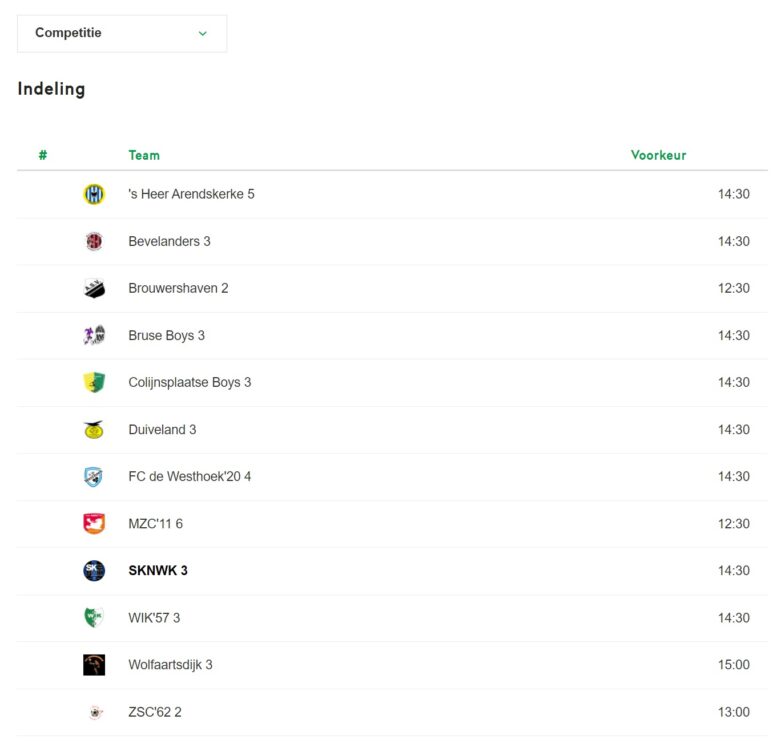Open team Colijnsplaatse Boys 3

click(190, 382)
